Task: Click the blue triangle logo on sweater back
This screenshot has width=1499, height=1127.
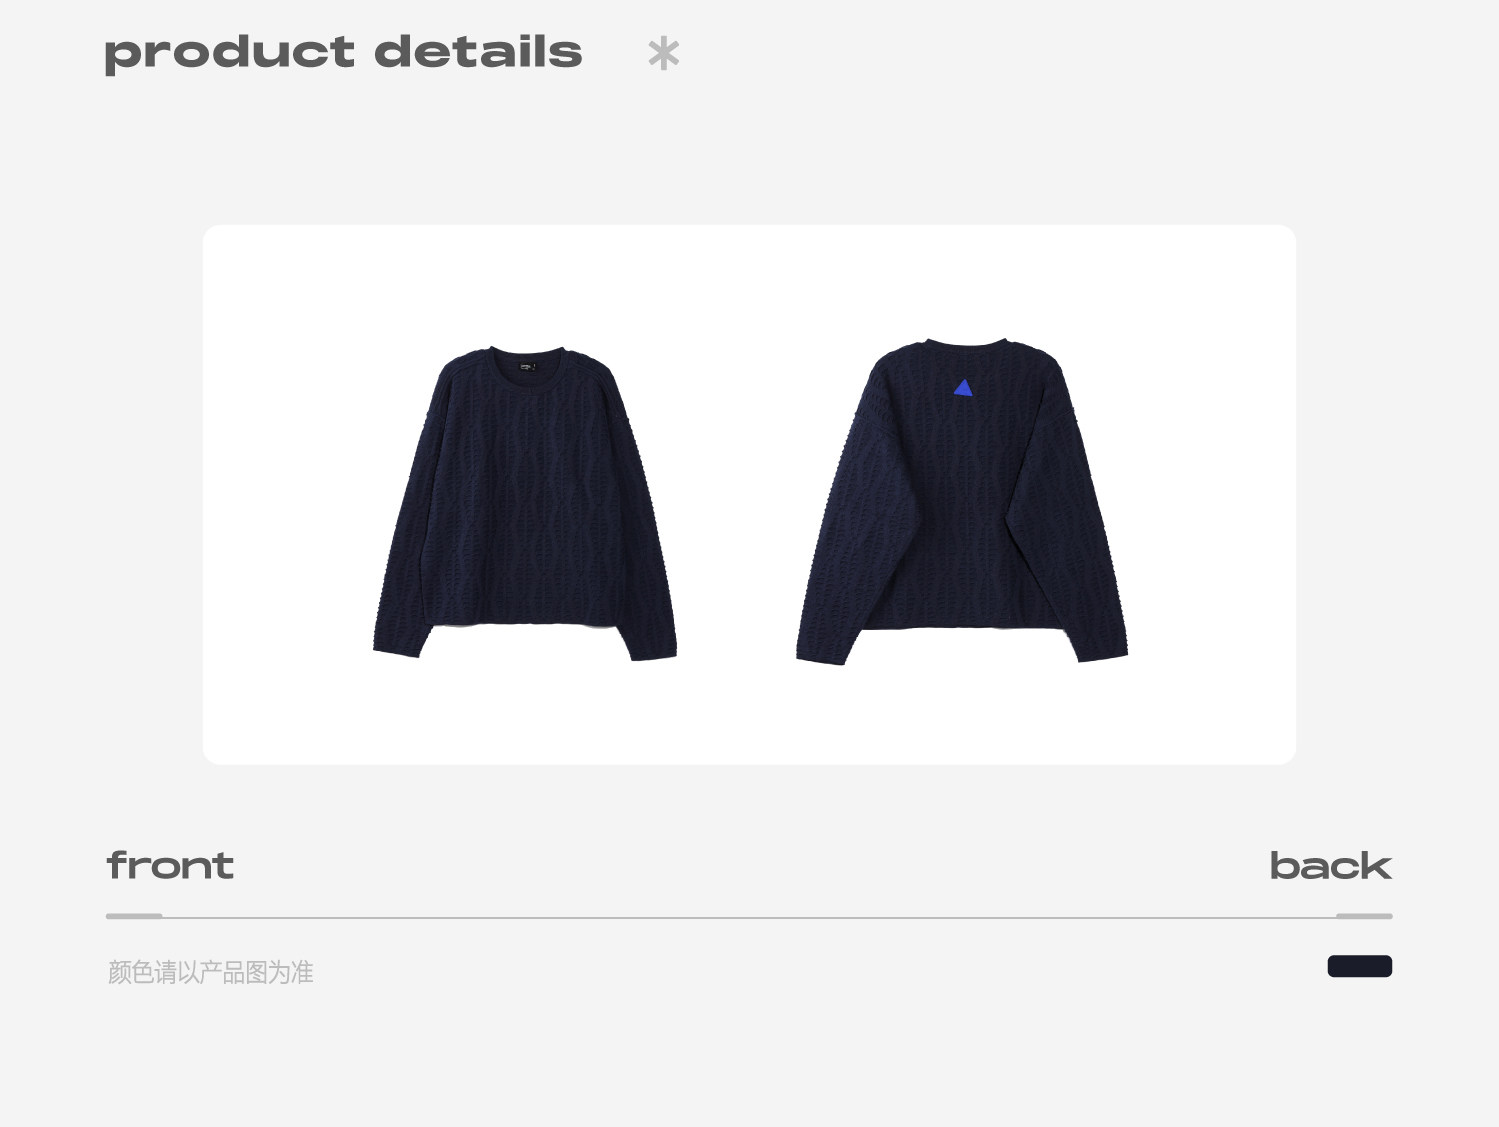Action: tap(963, 387)
